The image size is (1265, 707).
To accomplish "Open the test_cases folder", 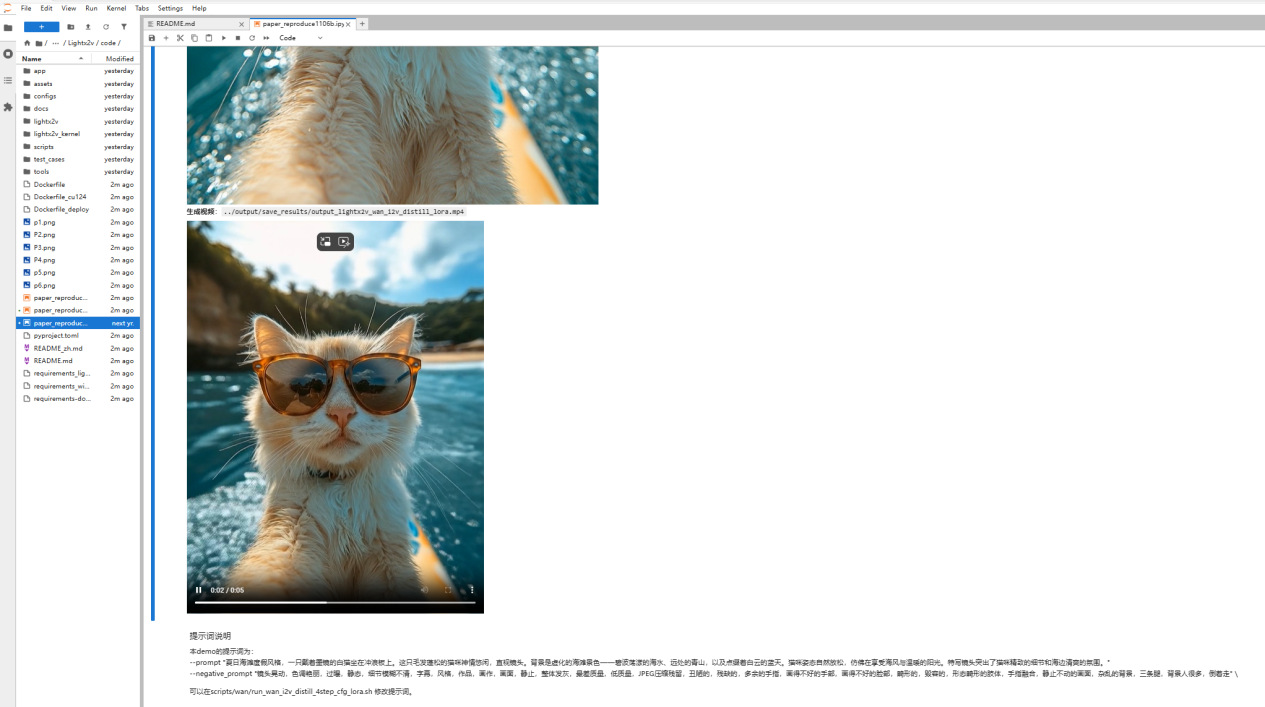I will (78, 159).
